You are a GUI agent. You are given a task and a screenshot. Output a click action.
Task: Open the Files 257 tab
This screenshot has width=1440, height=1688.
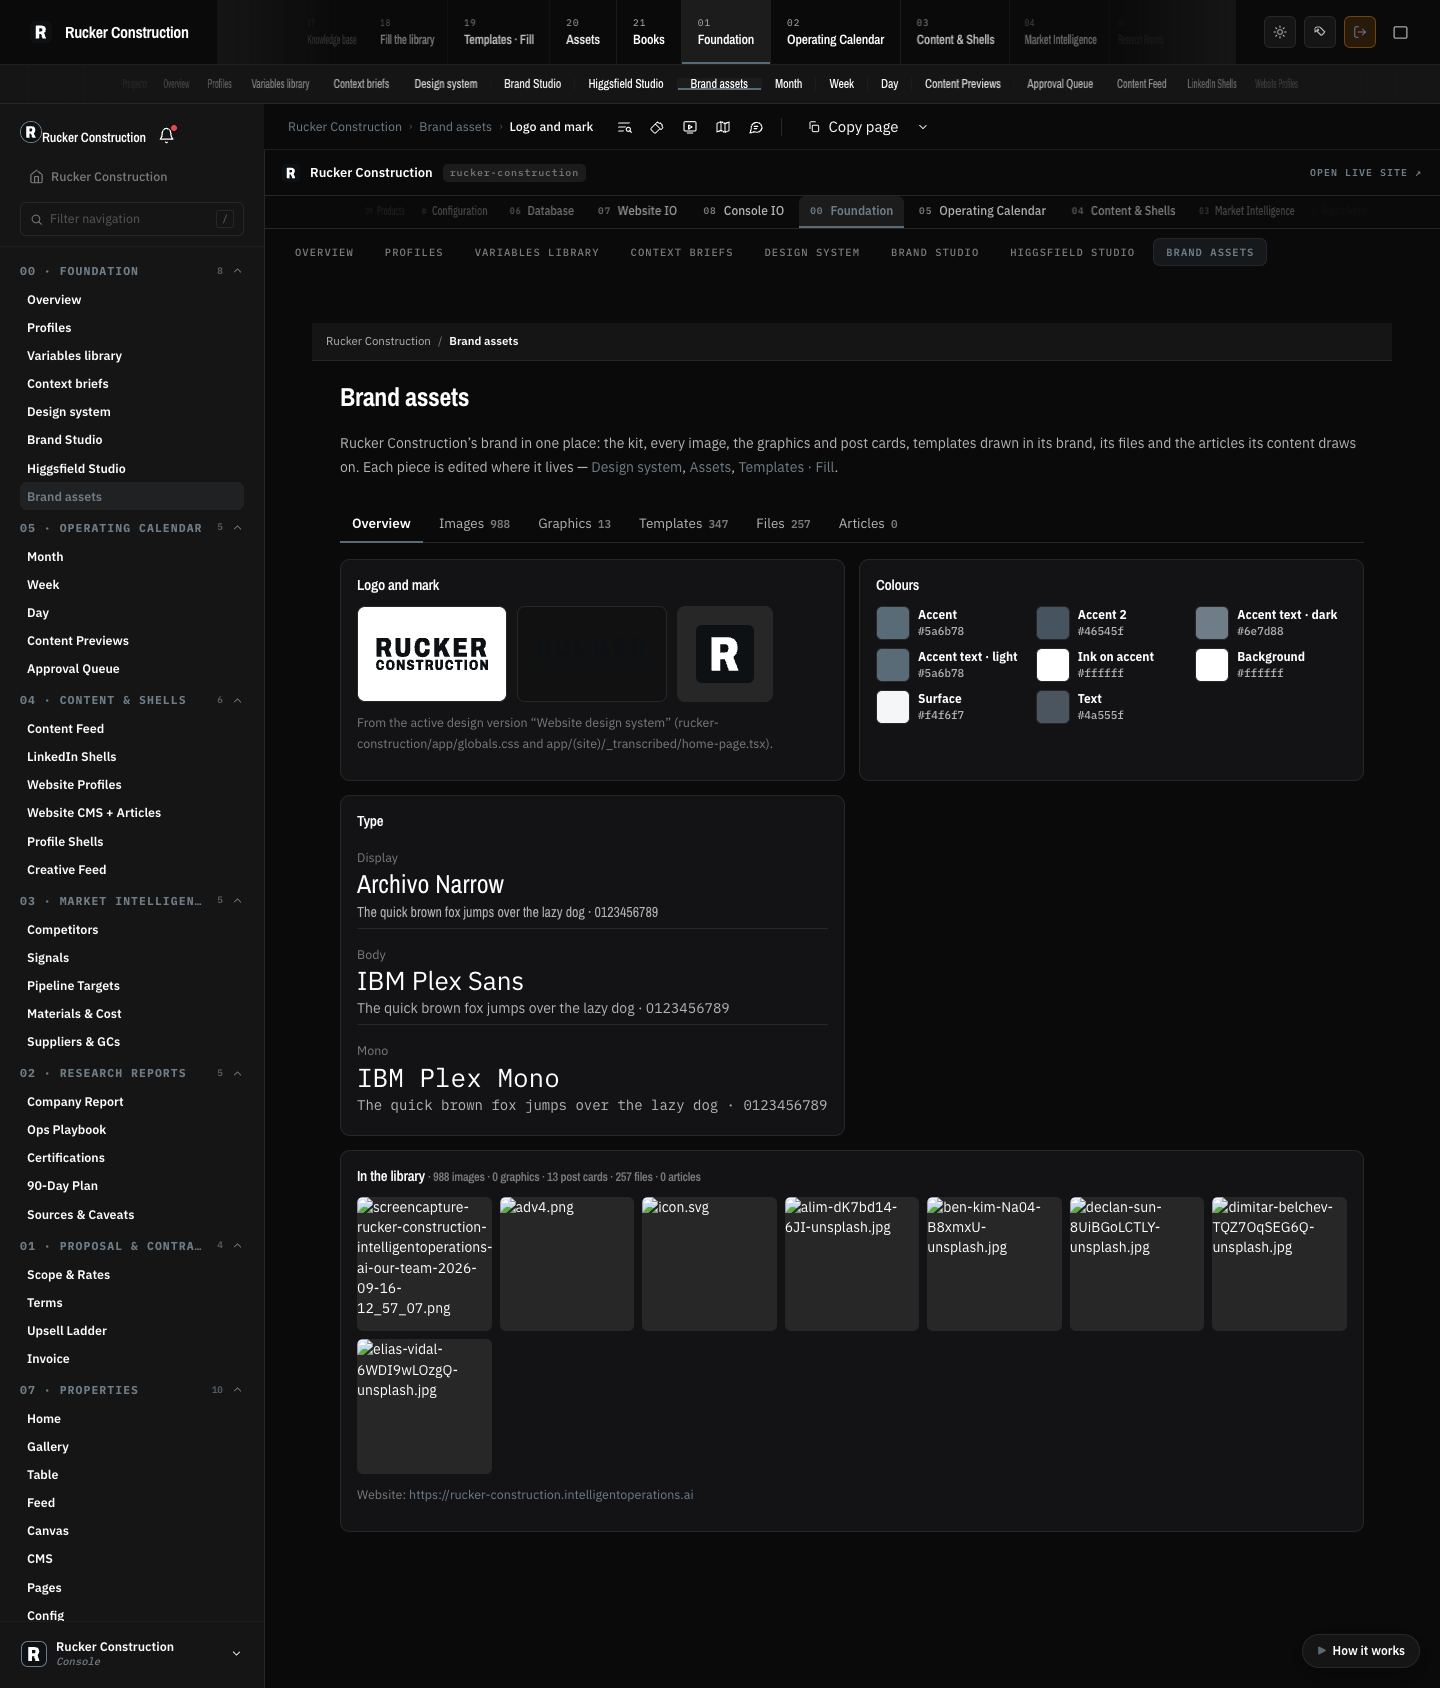point(783,524)
